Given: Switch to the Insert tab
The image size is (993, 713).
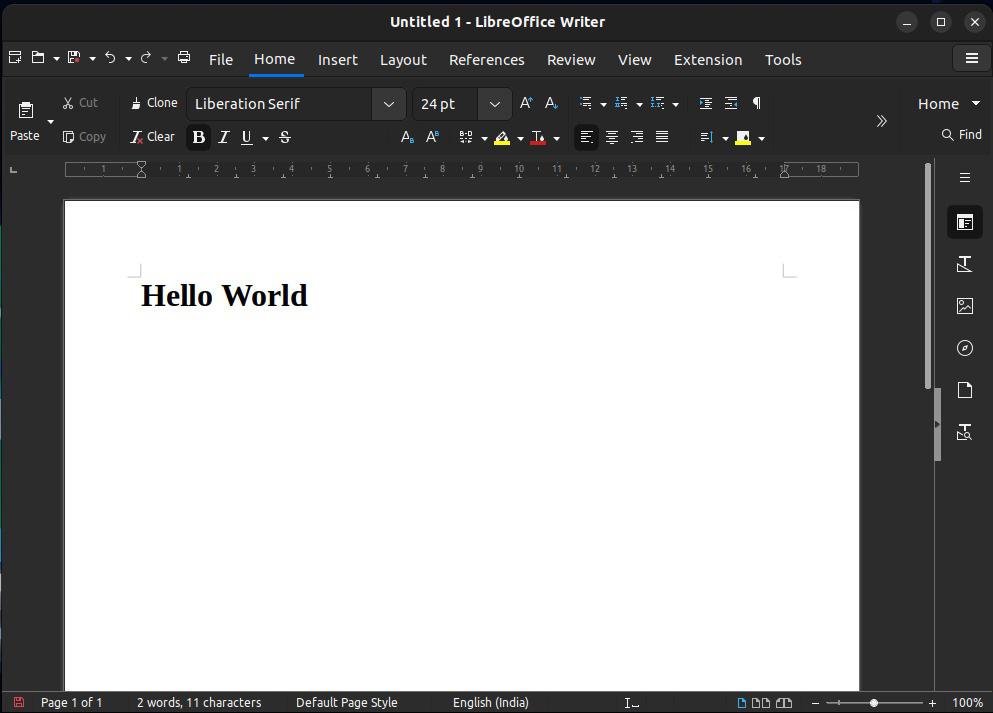Looking at the screenshot, I should click(x=337, y=60).
